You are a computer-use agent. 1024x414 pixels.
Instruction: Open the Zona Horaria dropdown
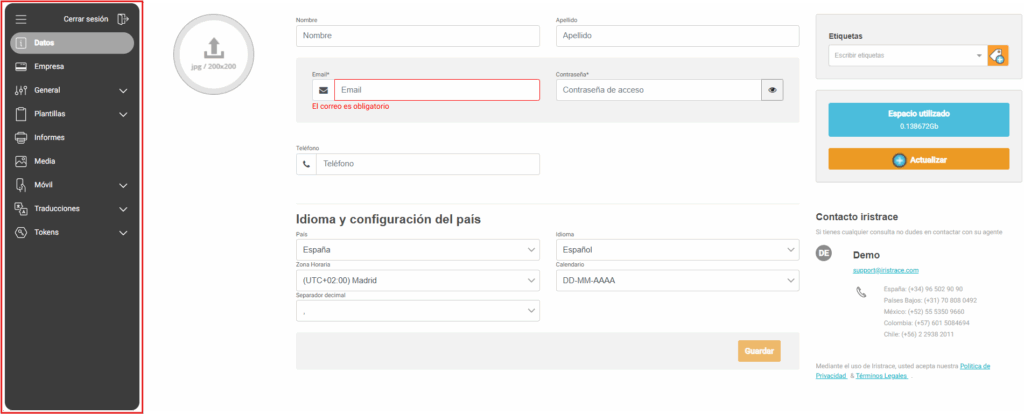click(x=418, y=280)
